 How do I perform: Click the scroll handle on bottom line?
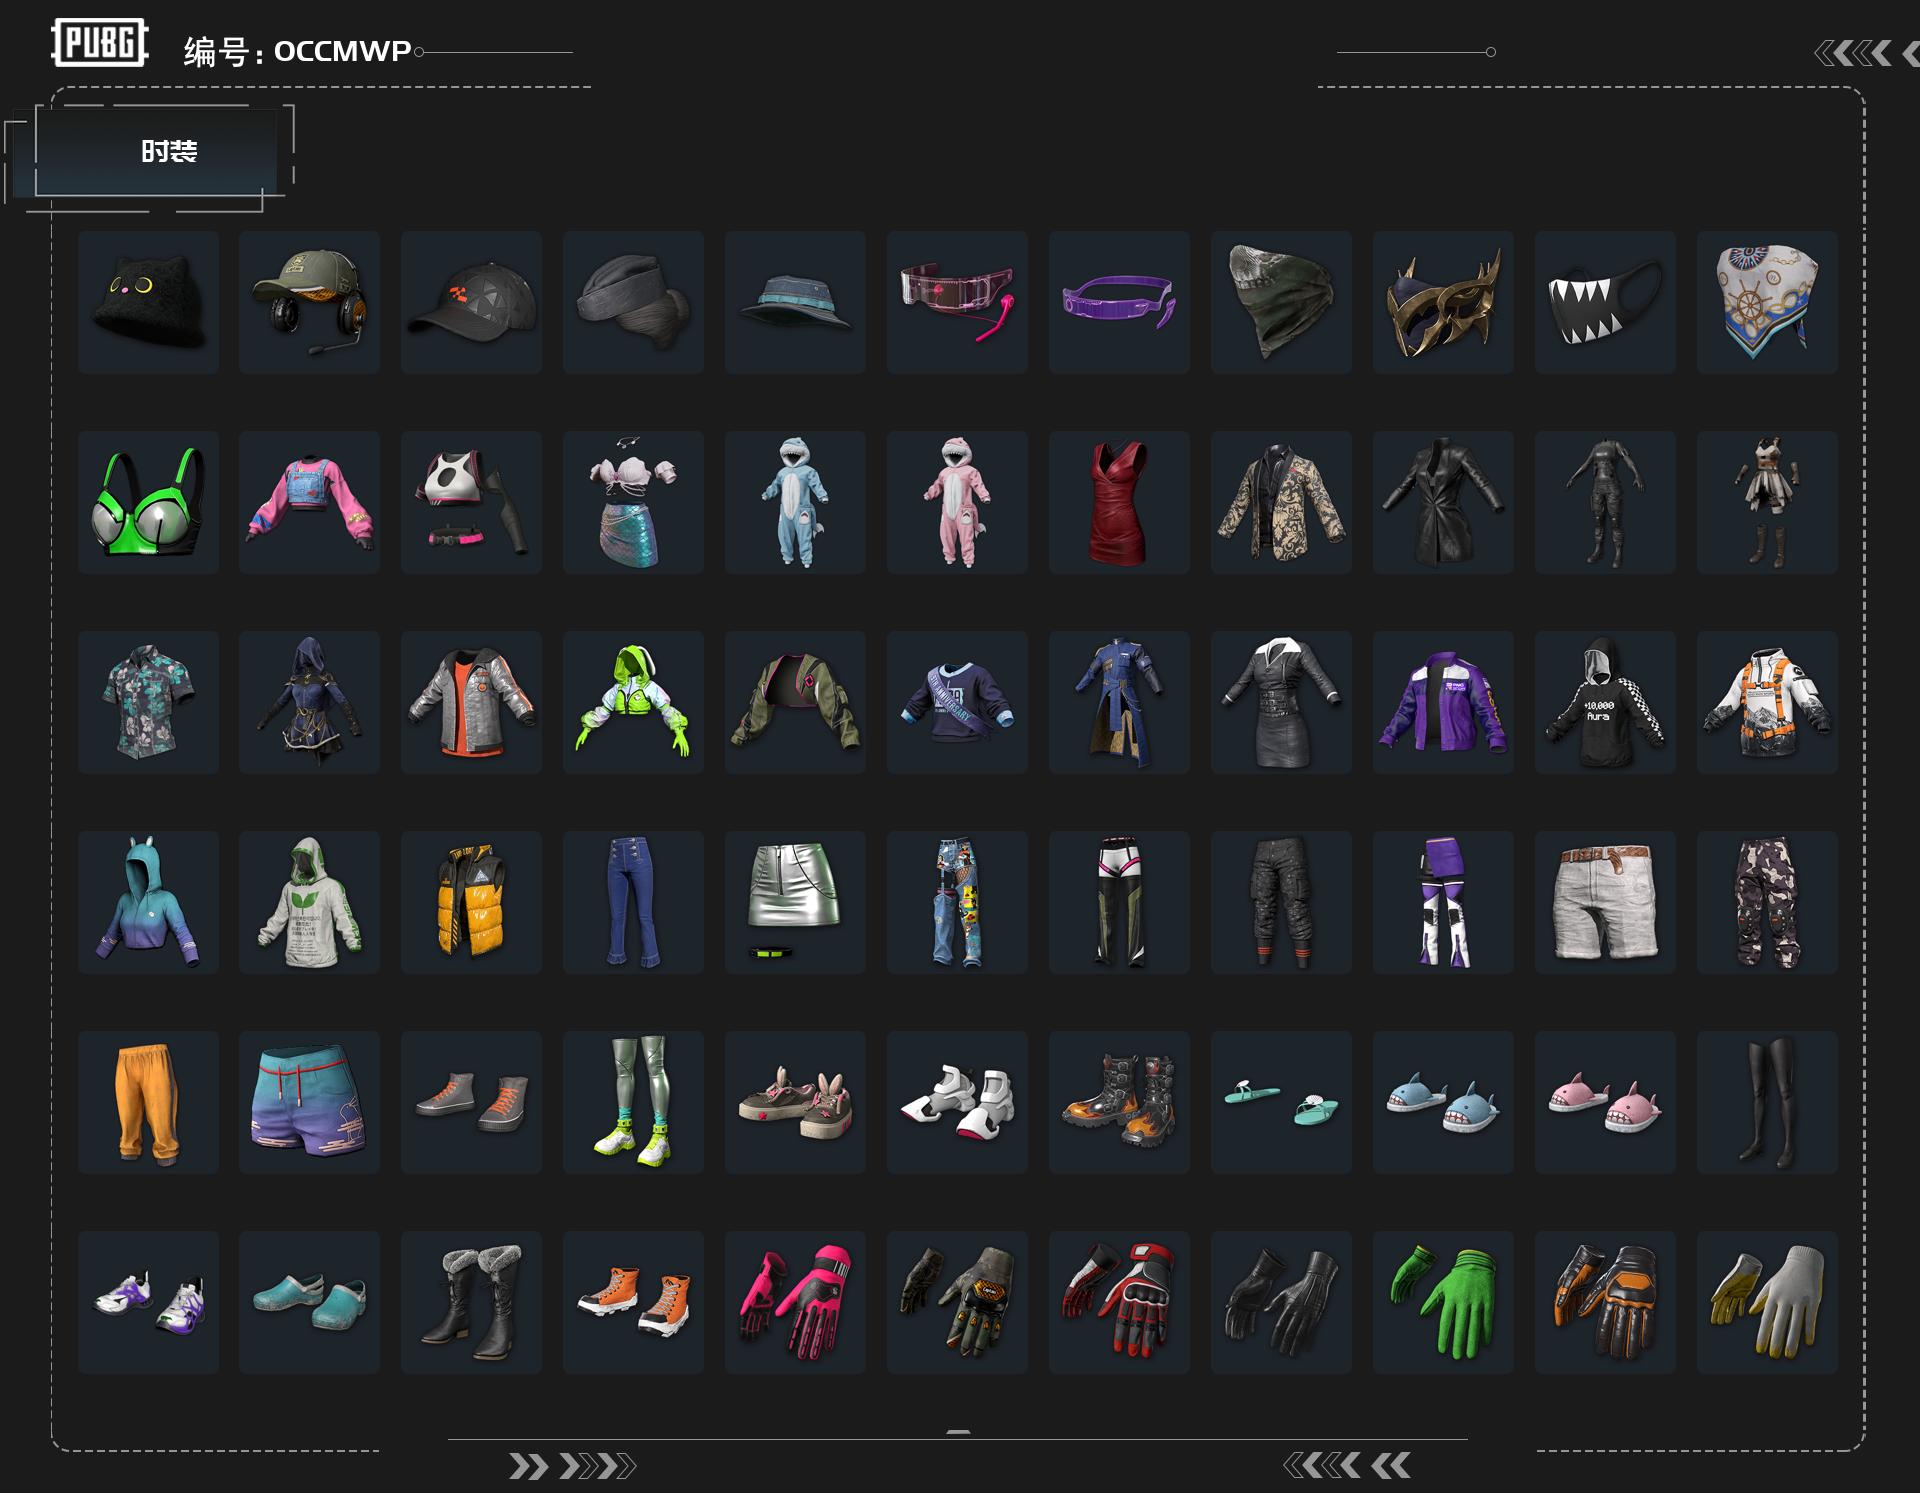click(958, 1433)
